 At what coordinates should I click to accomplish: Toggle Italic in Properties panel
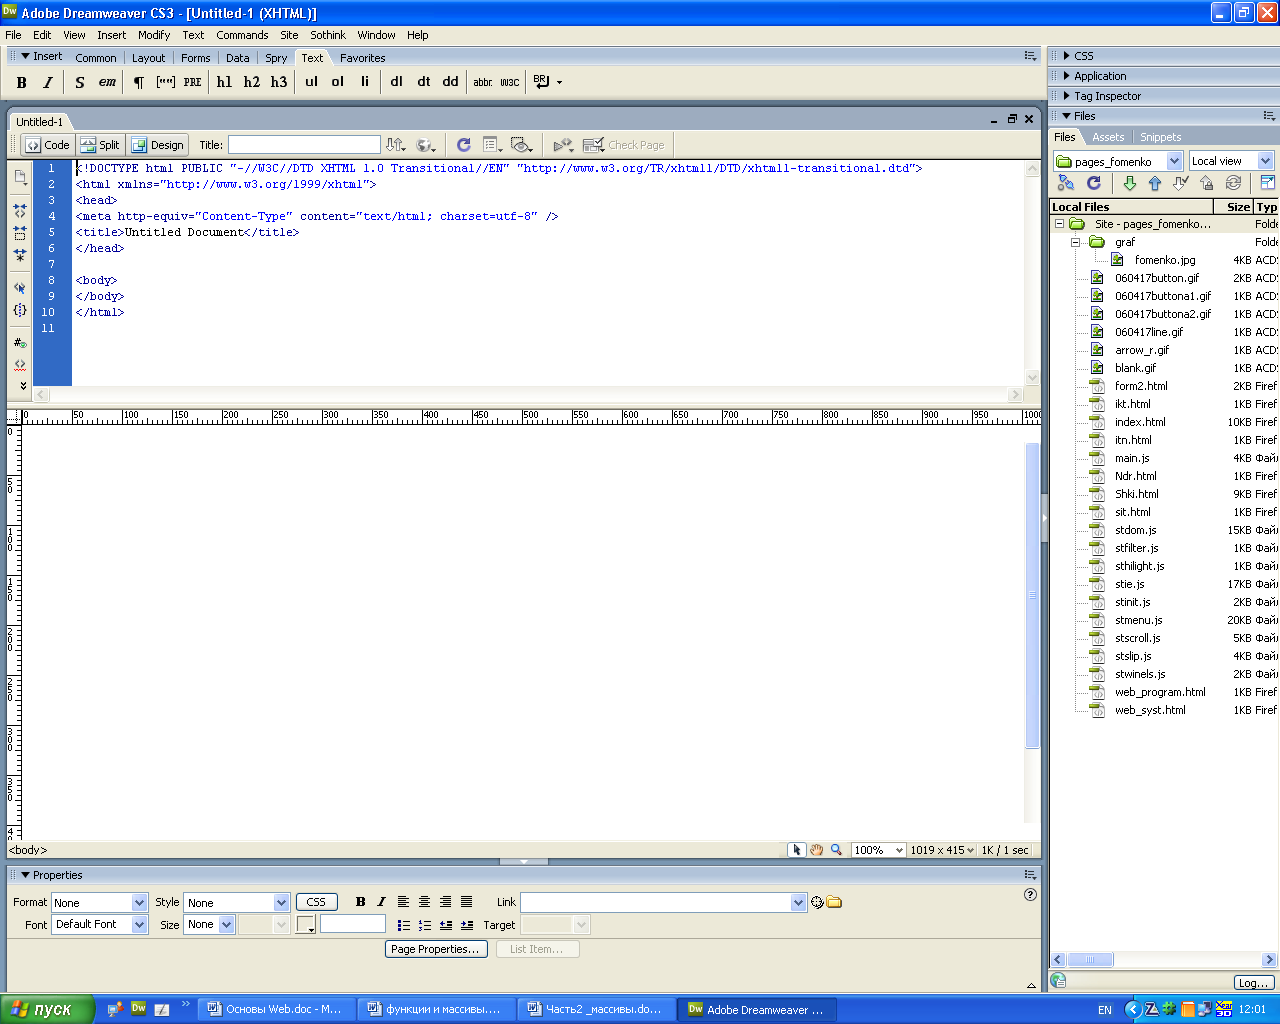click(x=381, y=902)
